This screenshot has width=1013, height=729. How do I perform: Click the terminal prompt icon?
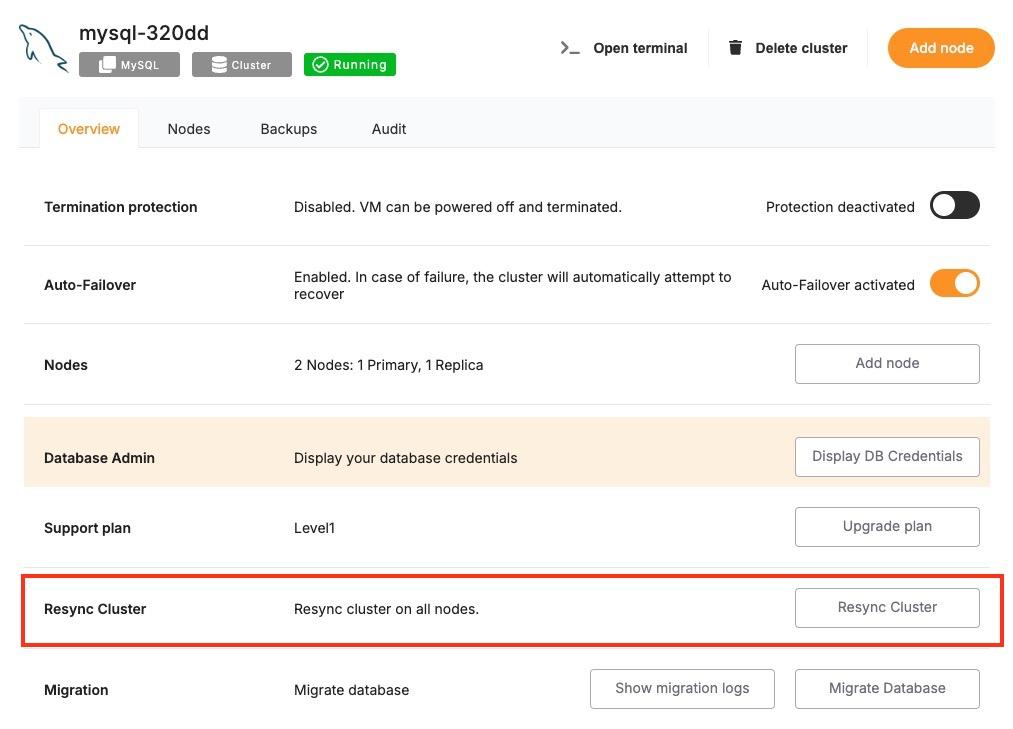(570, 48)
